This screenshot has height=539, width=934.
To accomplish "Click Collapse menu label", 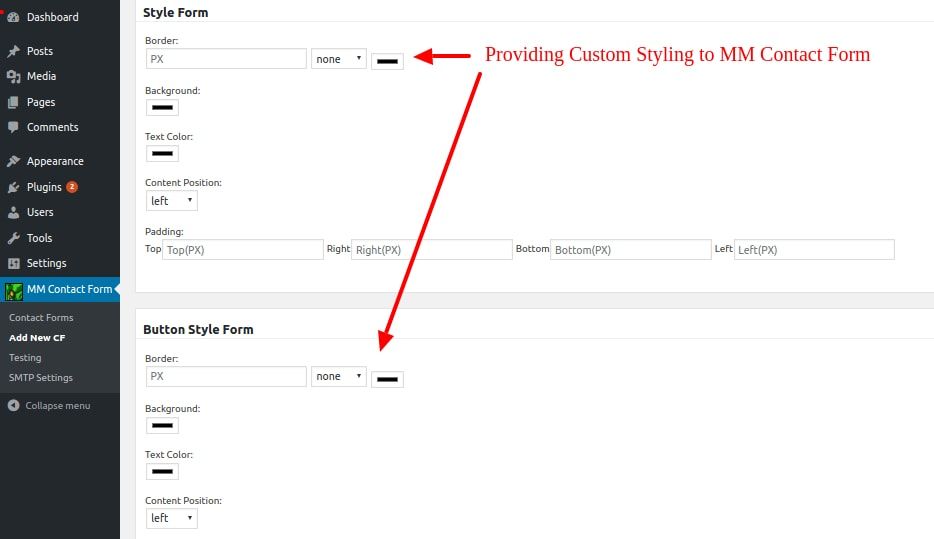I will click(x=58, y=406).
